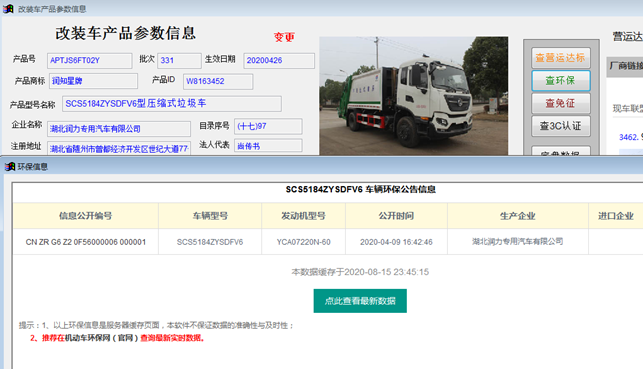
Task: Click the 批次 field showing 331
Action: 179,61
